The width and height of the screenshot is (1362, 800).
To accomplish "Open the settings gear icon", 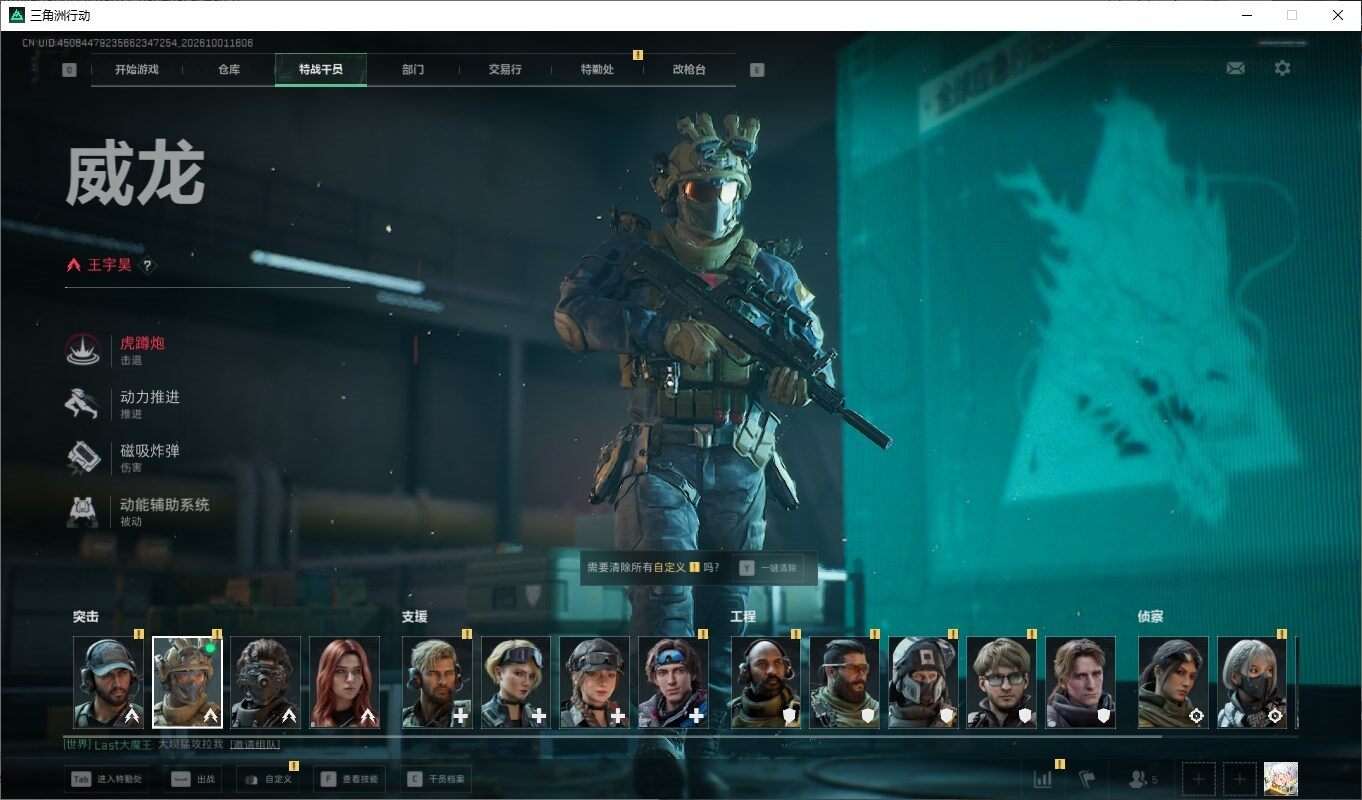I will pyautogui.click(x=1282, y=68).
